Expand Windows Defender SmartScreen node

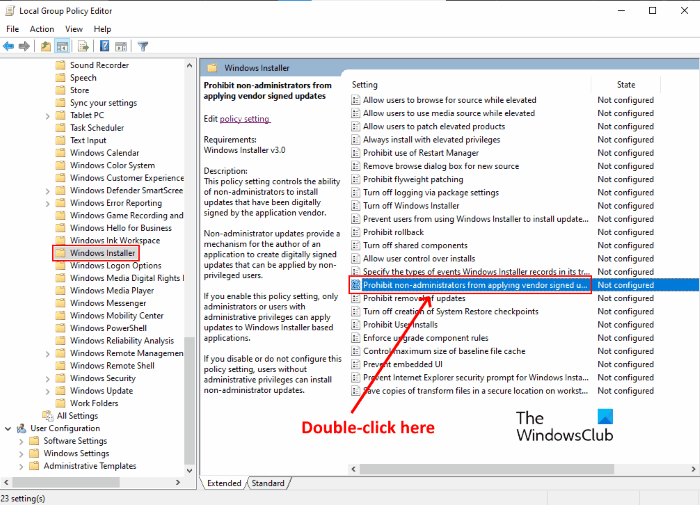(48, 191)
